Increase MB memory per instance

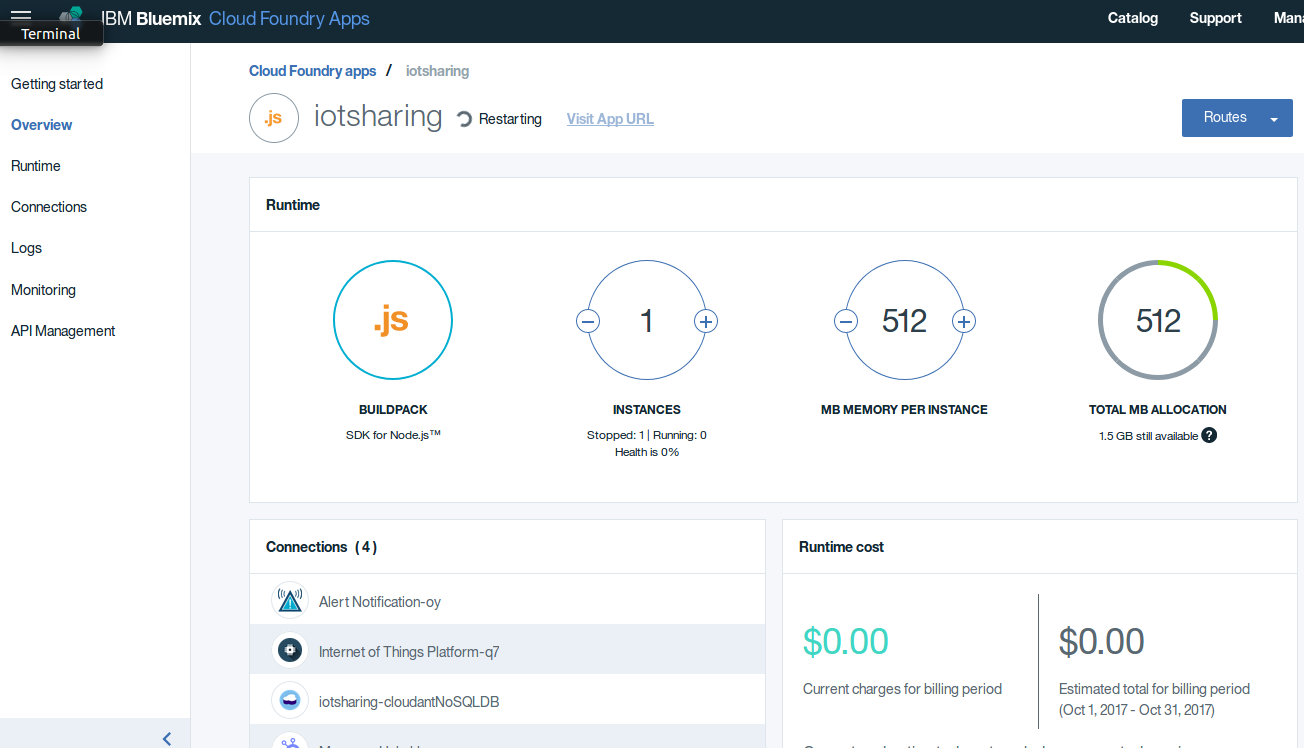[x=963, y=321]
